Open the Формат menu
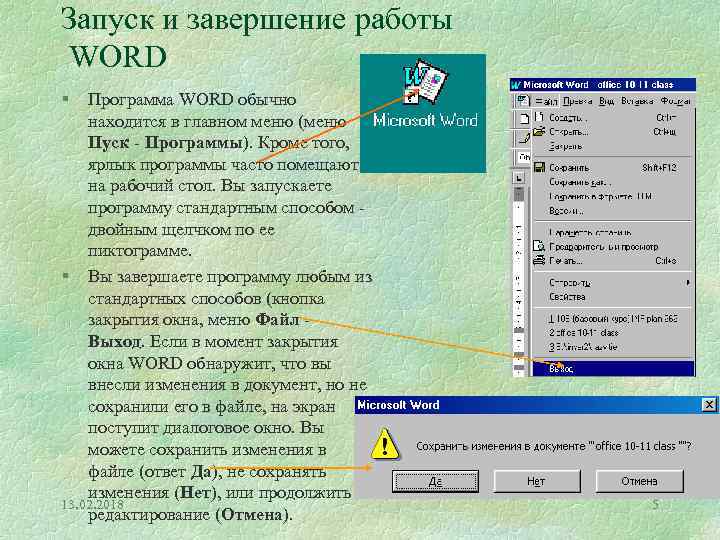 tap(675, 101)
